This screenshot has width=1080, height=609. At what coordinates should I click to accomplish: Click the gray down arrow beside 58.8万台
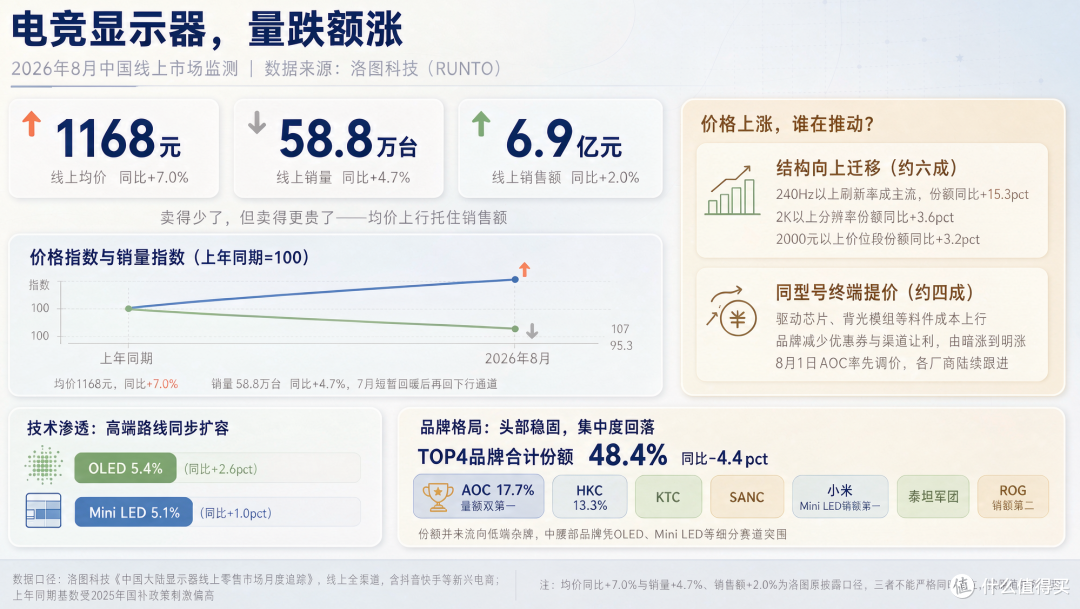pos(257,122)
